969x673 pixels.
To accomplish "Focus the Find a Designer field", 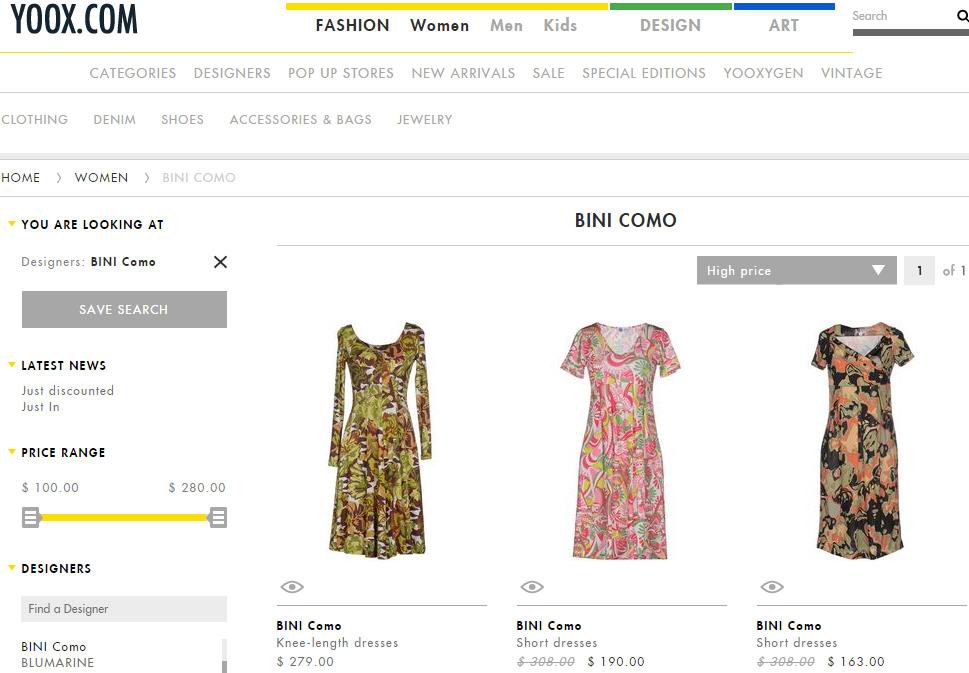I will (x=124, y=609).
